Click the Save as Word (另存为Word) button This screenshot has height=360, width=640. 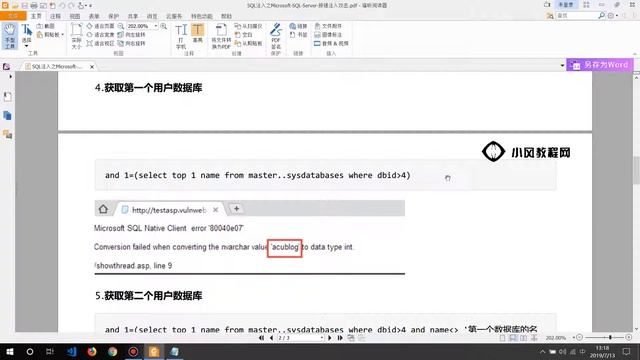600,65
